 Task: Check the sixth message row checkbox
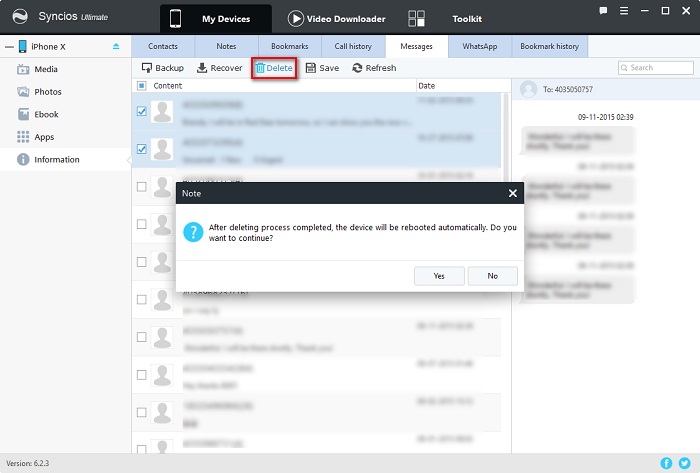coord(142,299)
